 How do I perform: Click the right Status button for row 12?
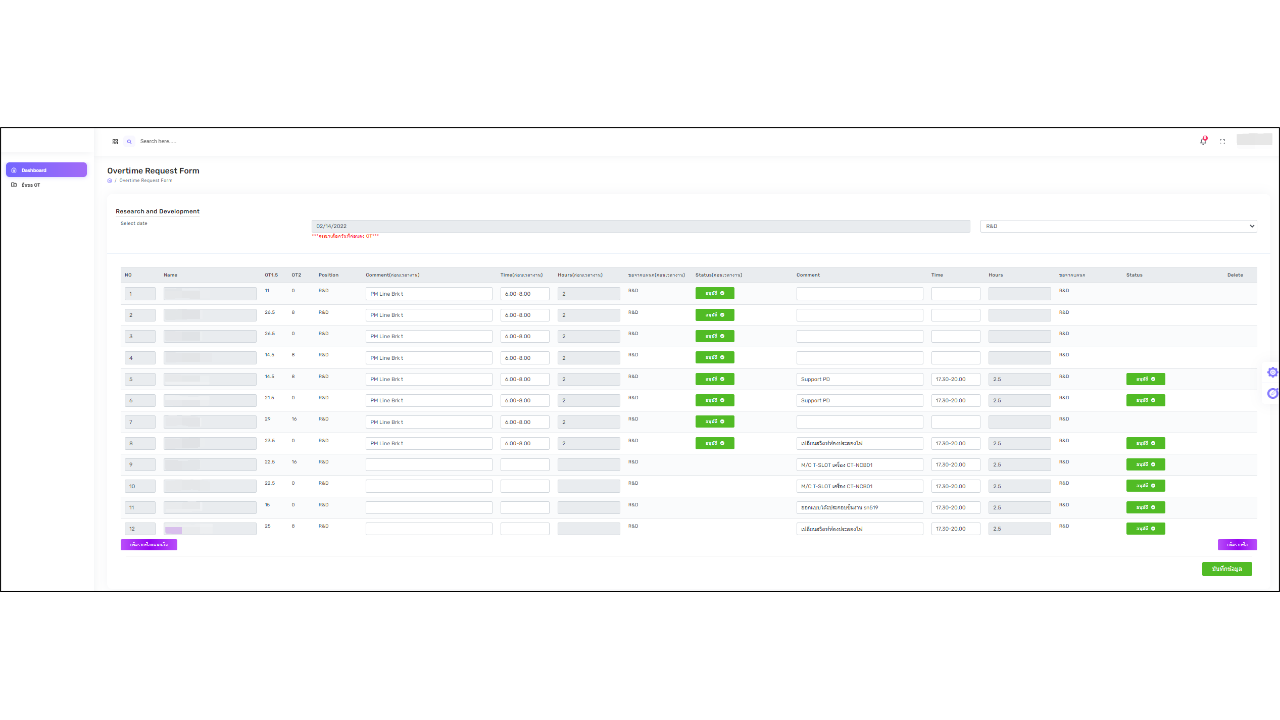tap(1145, 529)
